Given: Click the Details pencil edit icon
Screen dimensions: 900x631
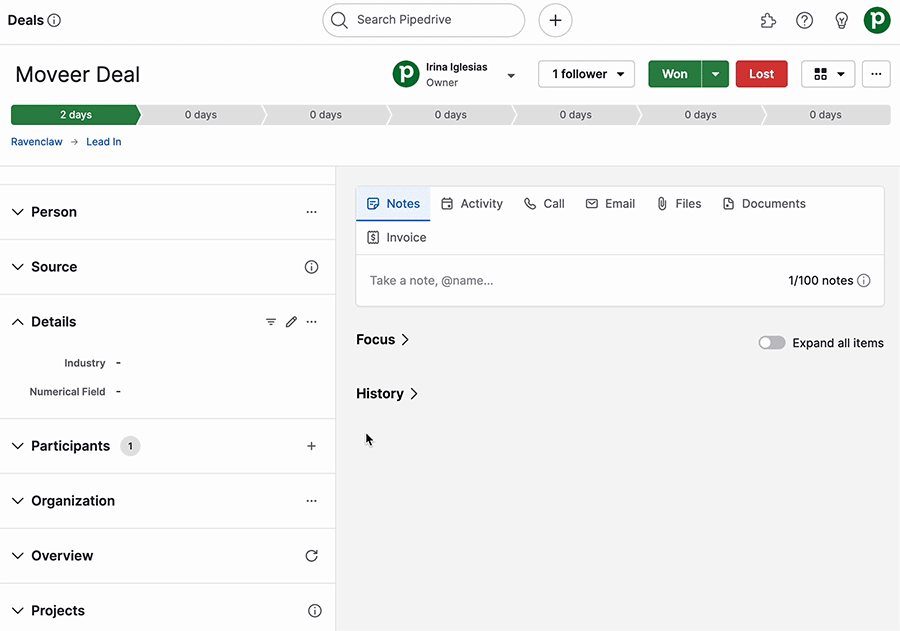Looking at the screenshot, I should click(291, 322).
